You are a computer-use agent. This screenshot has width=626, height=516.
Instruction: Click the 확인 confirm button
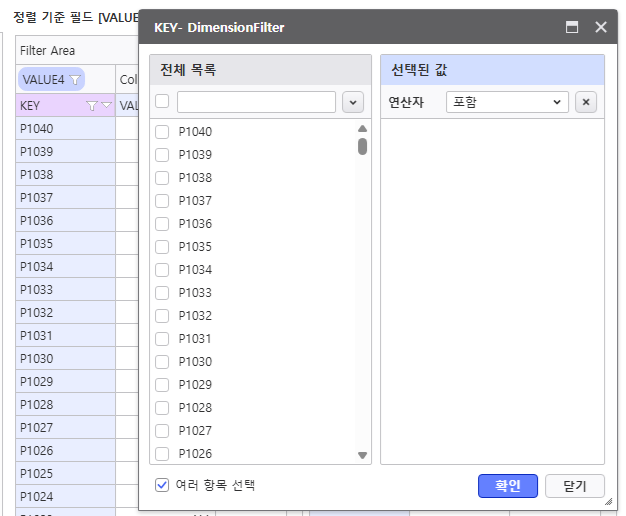pos(508,486)
